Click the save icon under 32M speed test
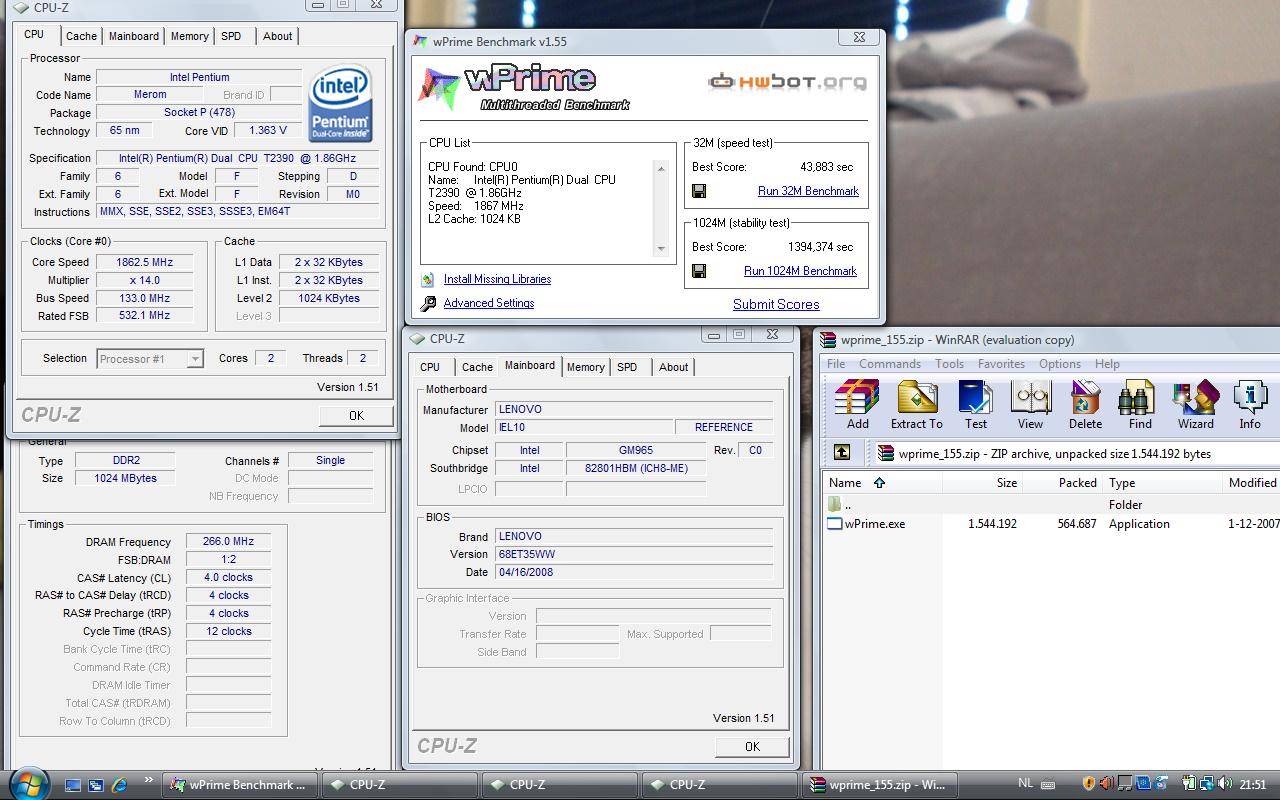This screenshot has width=1280, height=800. [699, 191]
